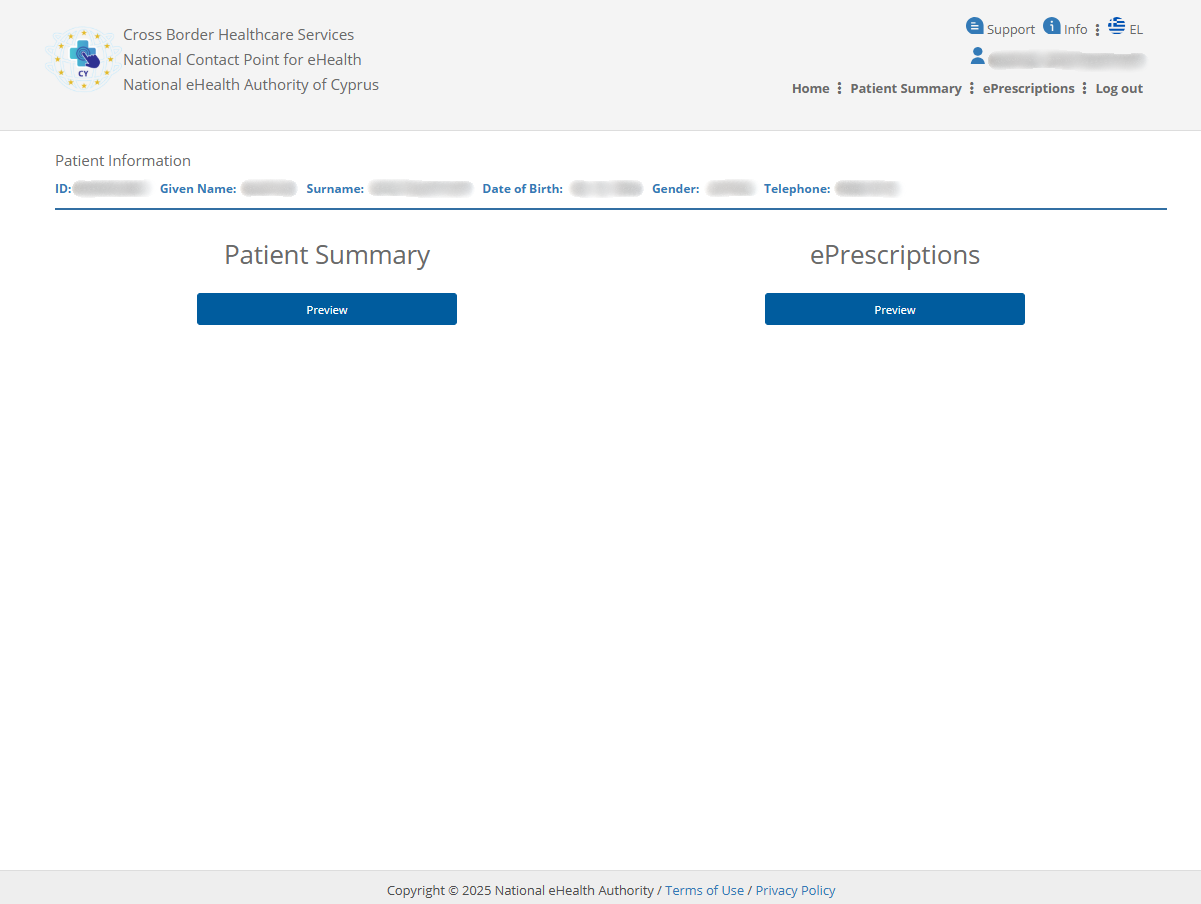The image size is (1201, 904).
Task: Click the Info circle icon
Action: (x=1051, y=26)
